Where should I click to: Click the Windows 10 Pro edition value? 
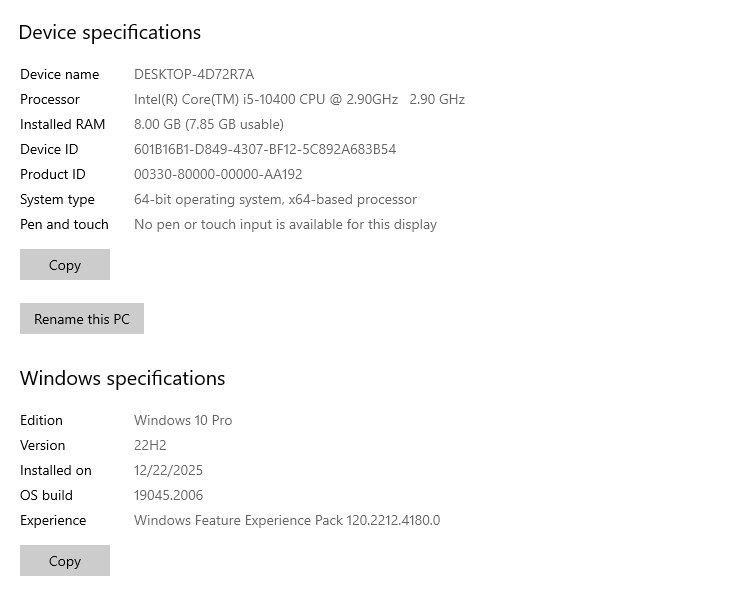tap(183, 420)
